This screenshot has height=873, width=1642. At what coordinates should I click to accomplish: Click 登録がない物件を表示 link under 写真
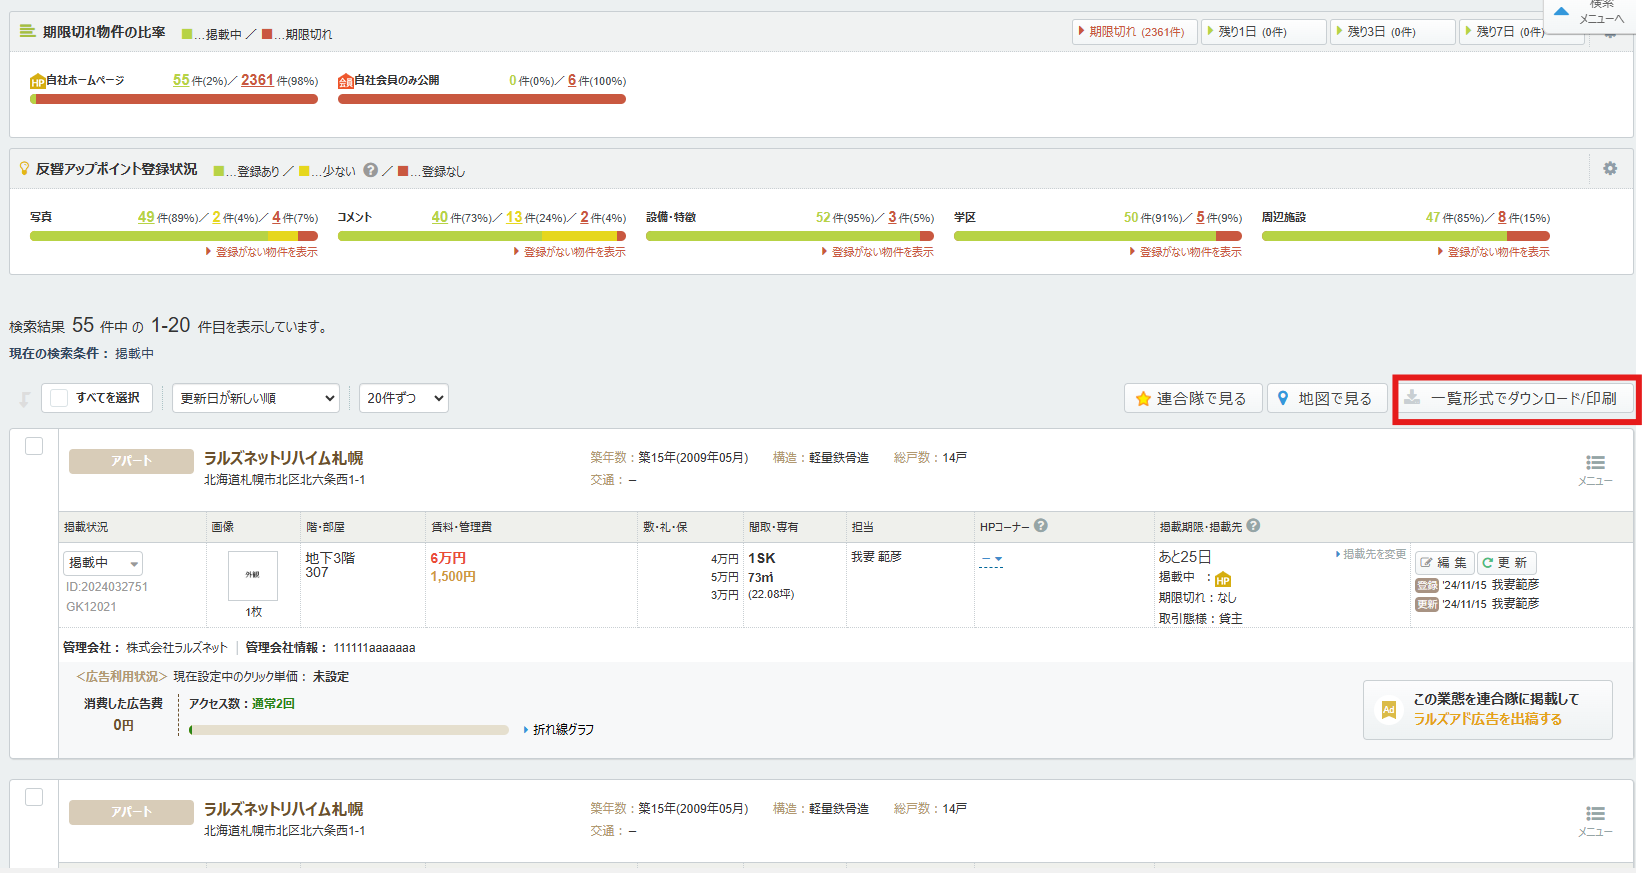(265, 252)
